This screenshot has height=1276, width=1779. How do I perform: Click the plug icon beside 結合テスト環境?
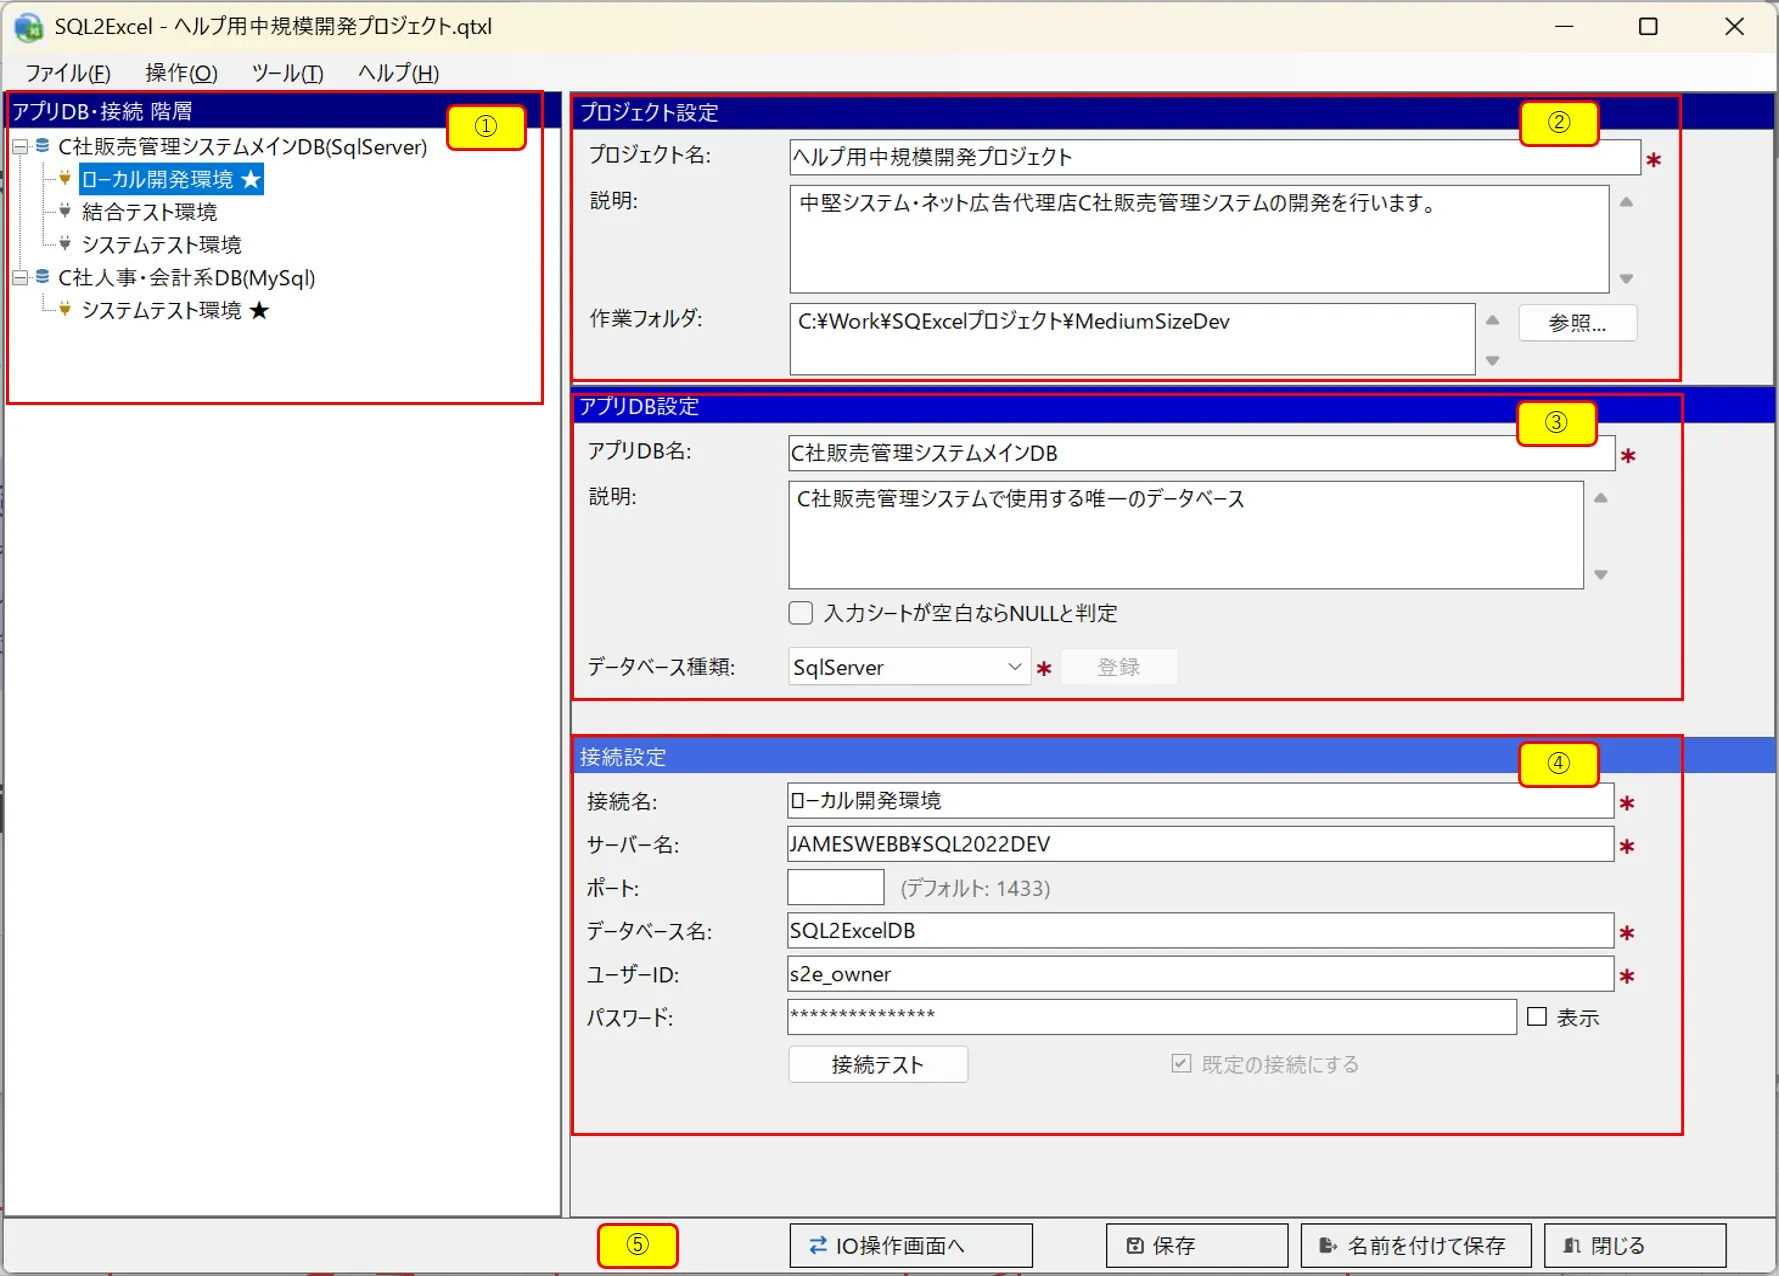click(65, 211)
